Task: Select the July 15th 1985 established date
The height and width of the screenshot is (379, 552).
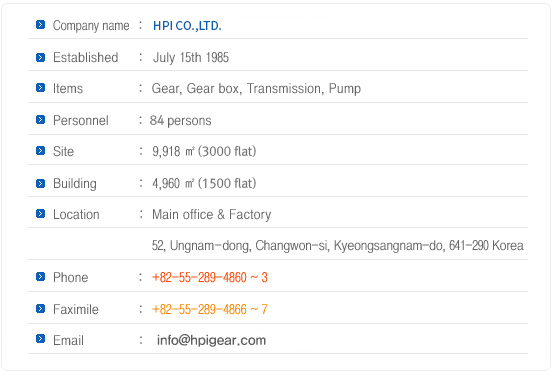Action: (x=191, y=57)
